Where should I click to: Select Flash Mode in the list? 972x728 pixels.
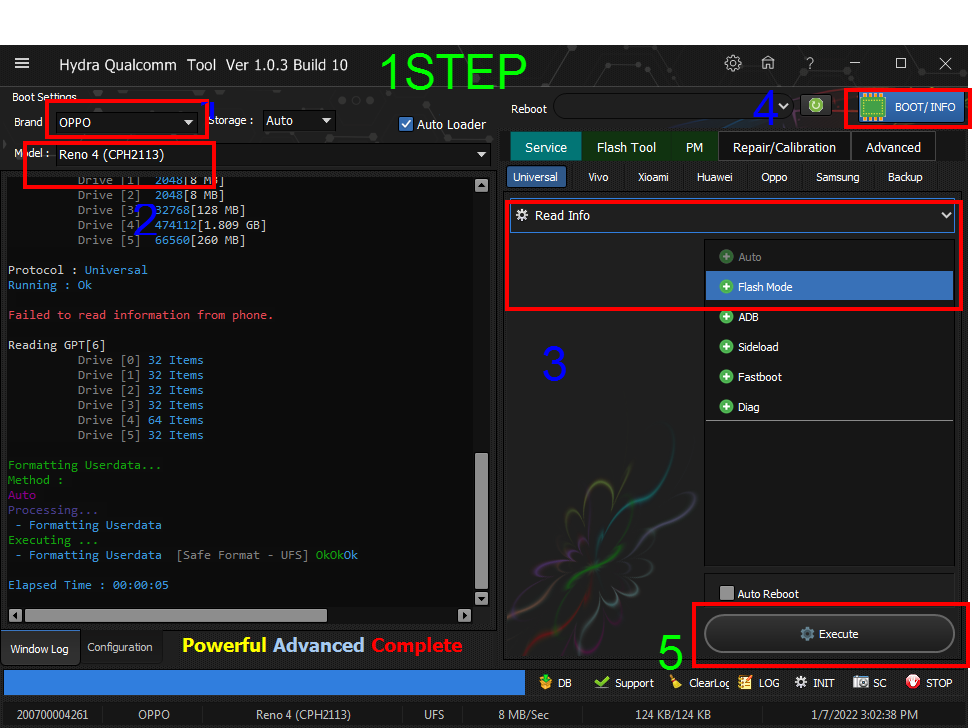tap(829, 286)
